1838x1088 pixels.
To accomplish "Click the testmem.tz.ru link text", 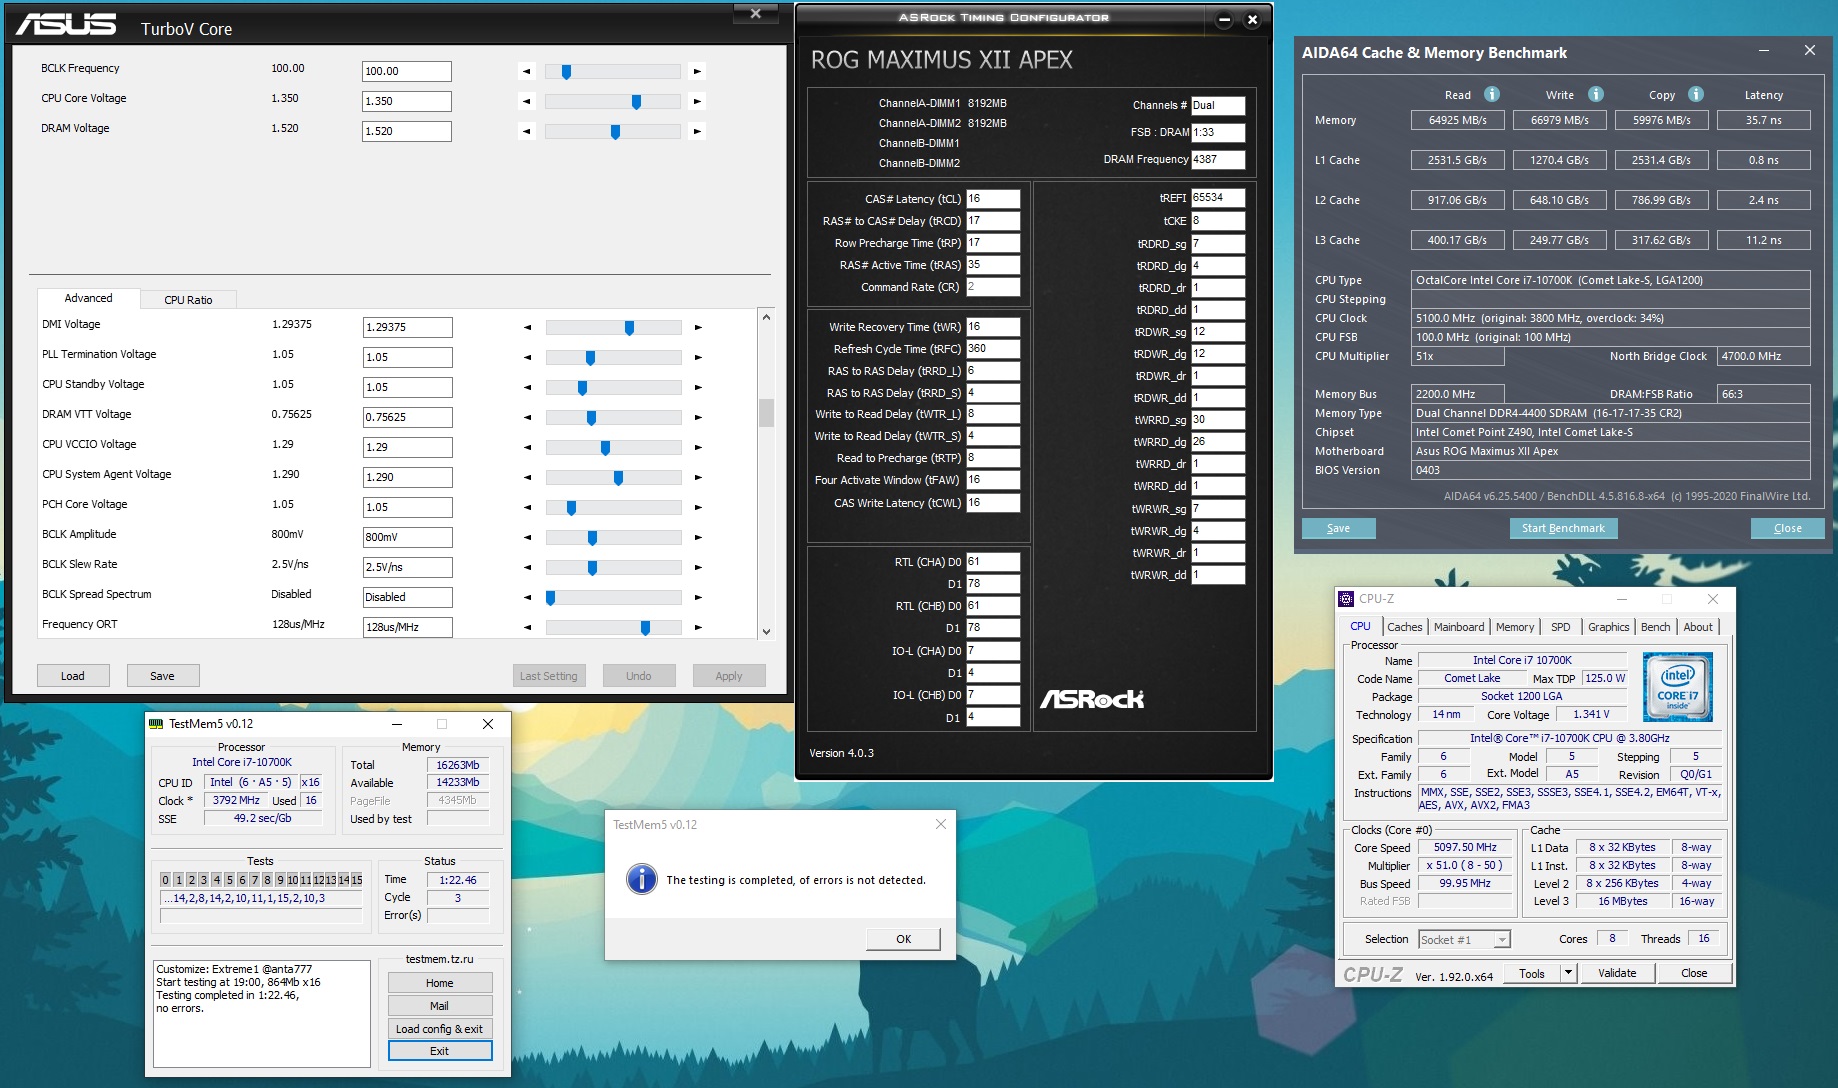I will pyautogui.click(x=439, y=959).
